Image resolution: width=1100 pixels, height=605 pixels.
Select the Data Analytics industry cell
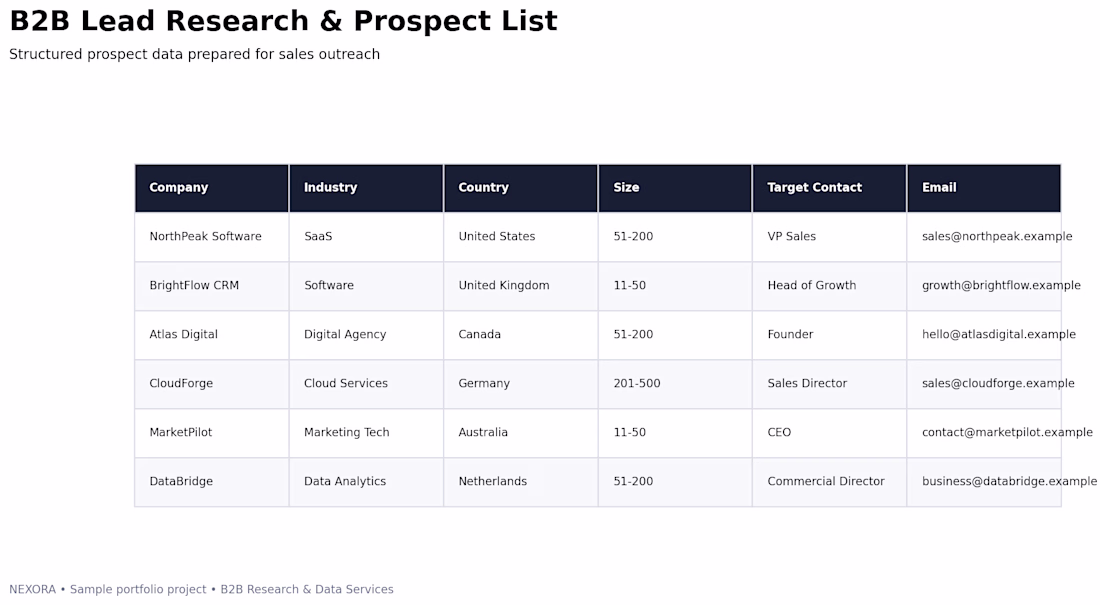coord(366,482)
